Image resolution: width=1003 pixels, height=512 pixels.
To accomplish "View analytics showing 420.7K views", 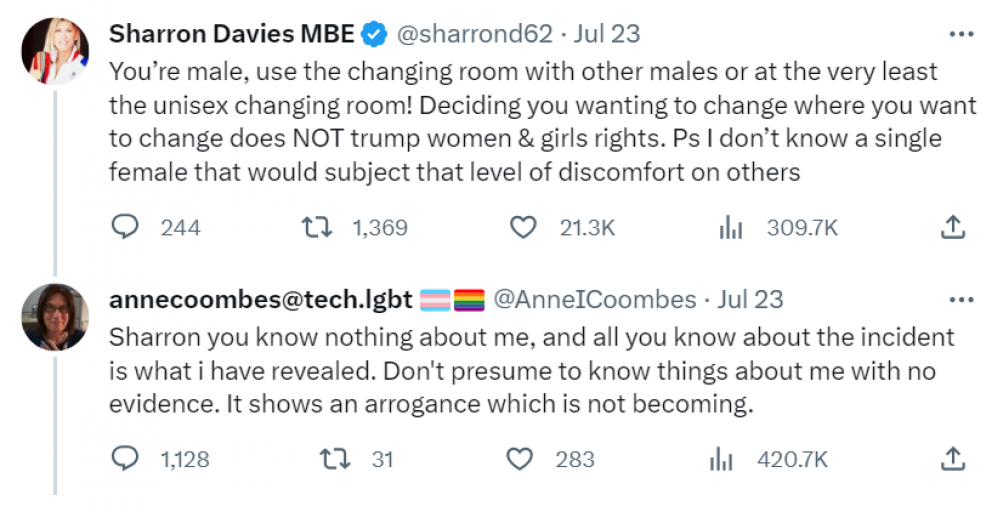I will [721, 459].
